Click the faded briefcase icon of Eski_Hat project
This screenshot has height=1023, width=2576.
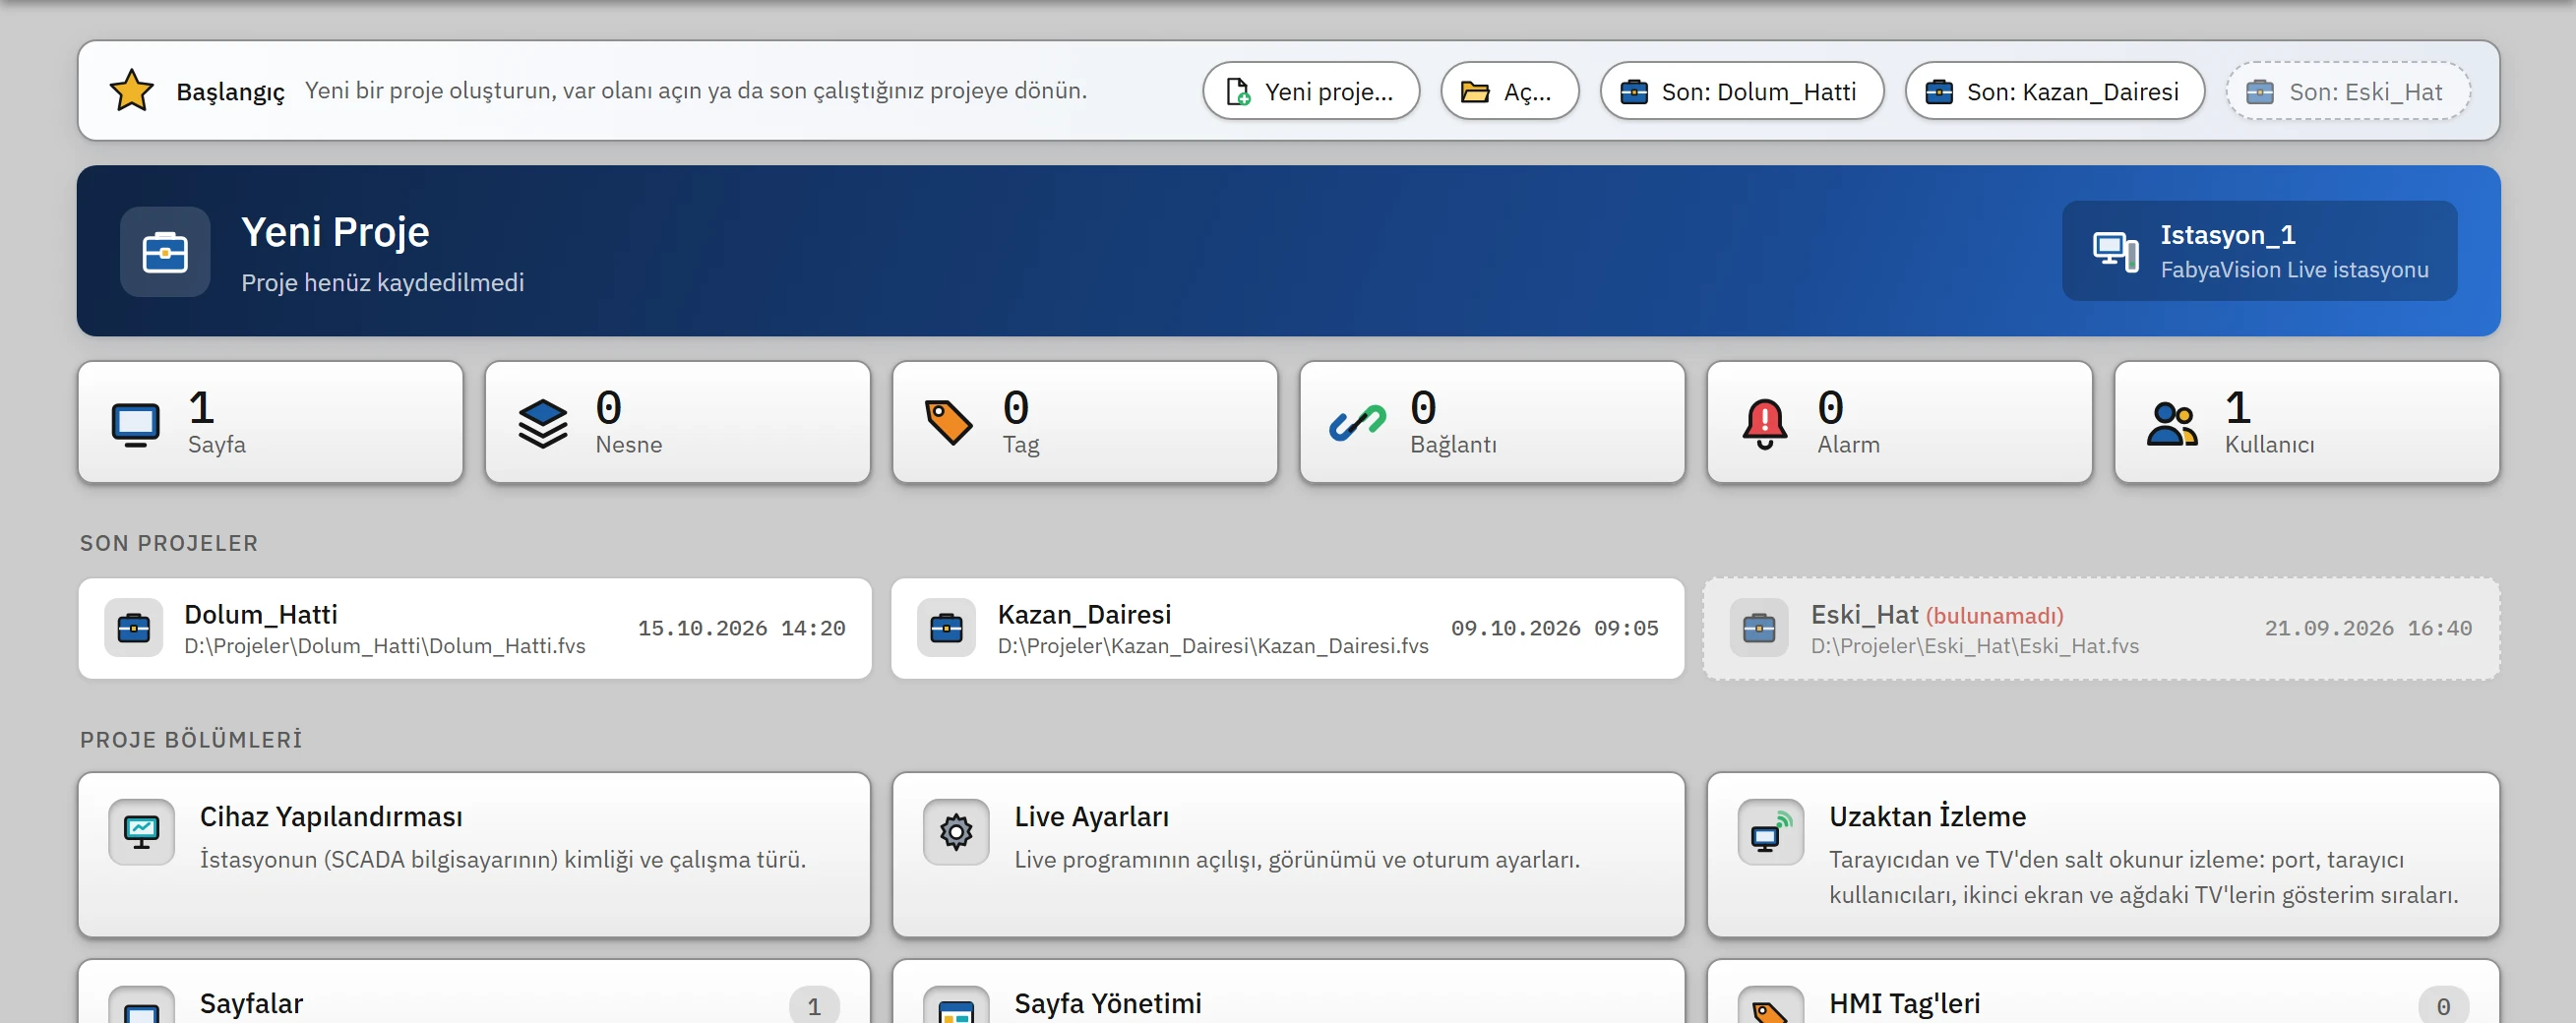click(1759, 629)
